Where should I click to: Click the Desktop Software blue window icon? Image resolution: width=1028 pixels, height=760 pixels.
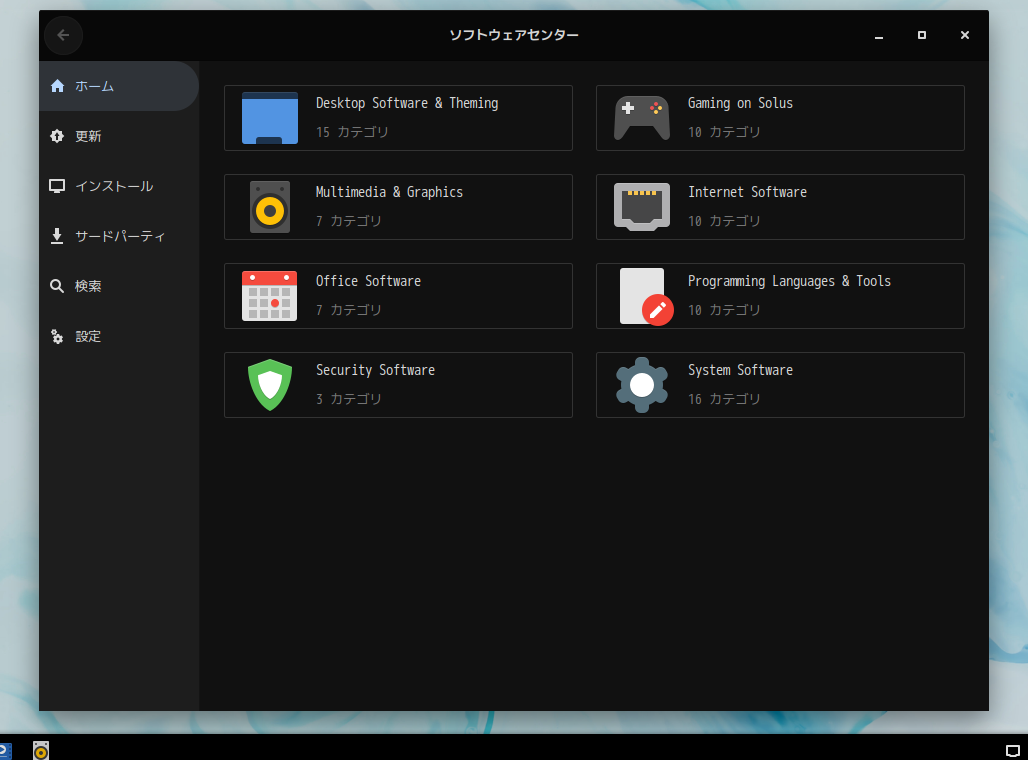pos(269,118)
